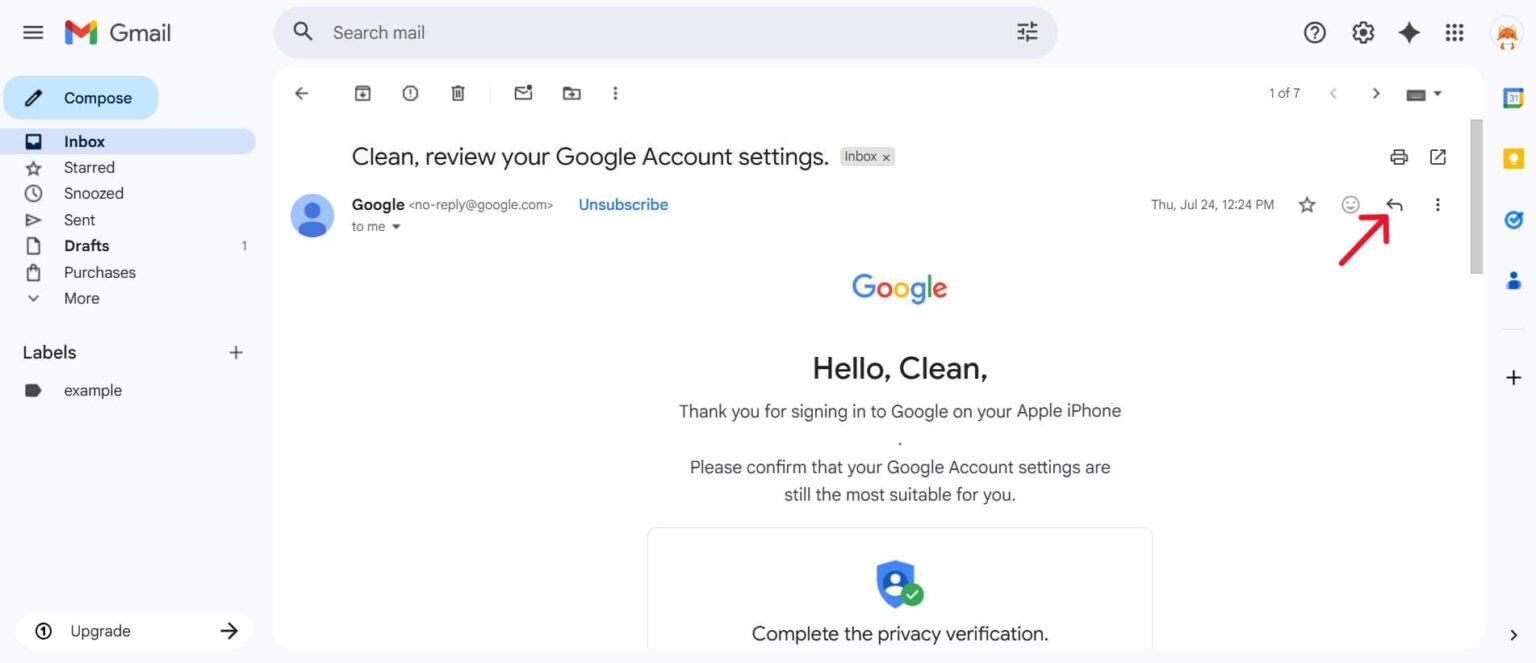Archive the open email
The height and width of the screenshot is (663, 1536).
click(362, 92)
